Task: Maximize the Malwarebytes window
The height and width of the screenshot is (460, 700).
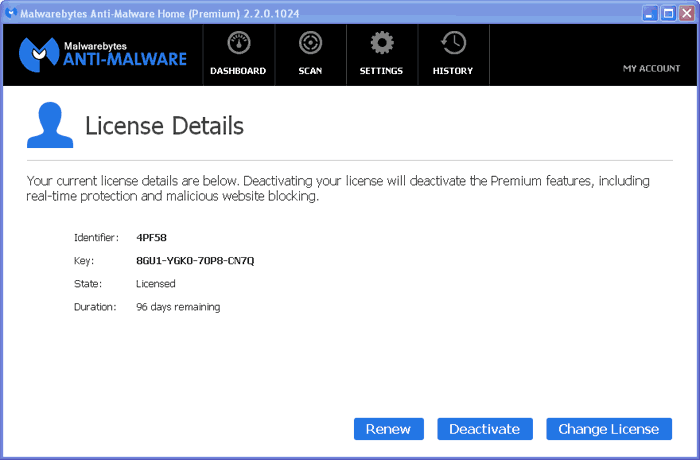Action: coord(668,13)
